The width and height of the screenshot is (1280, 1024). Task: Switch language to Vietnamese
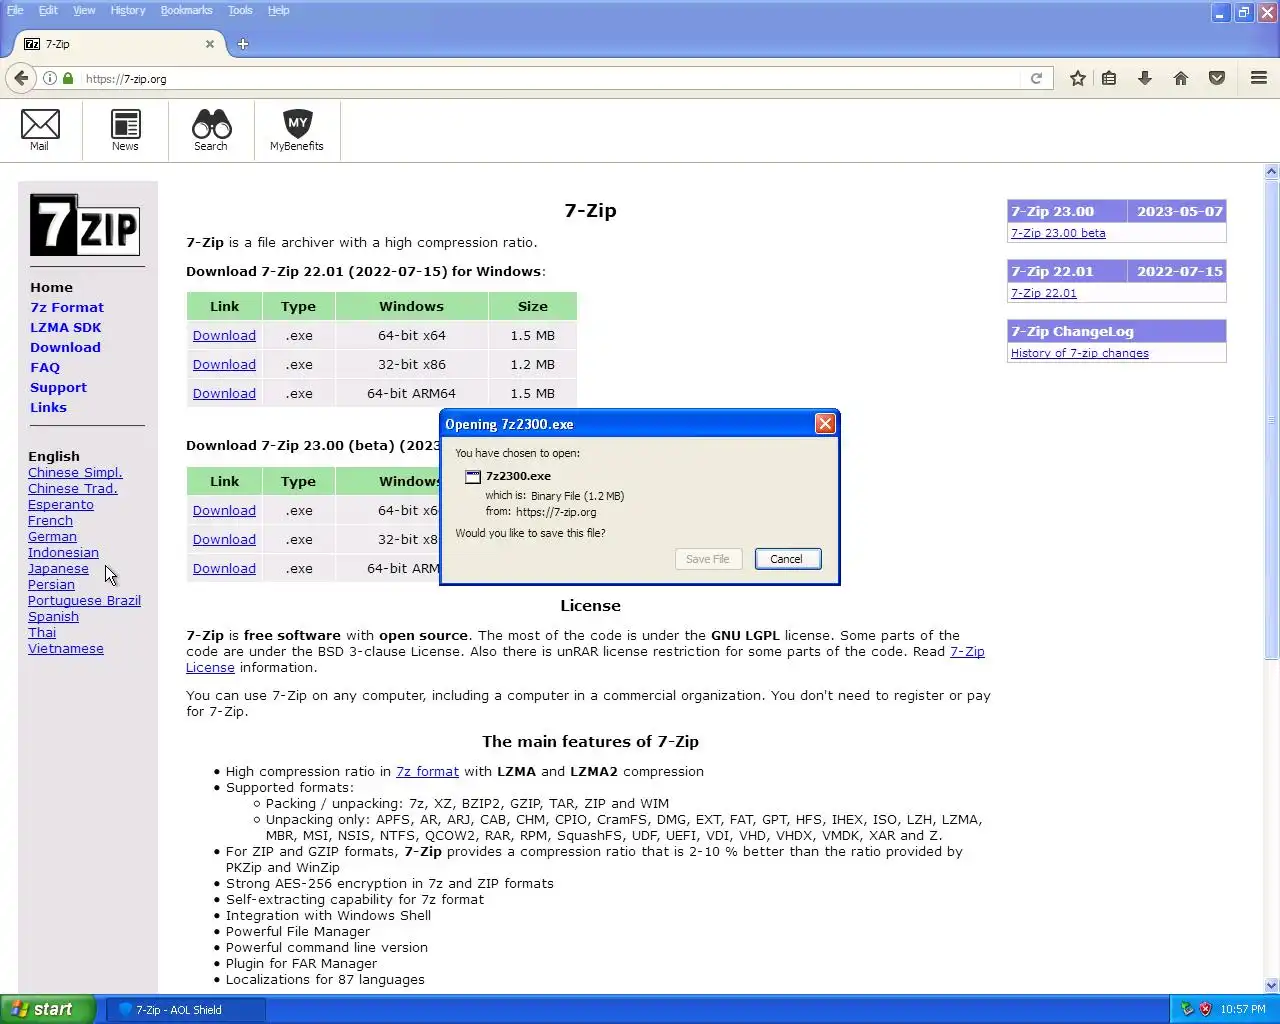(x=66, y=649)
